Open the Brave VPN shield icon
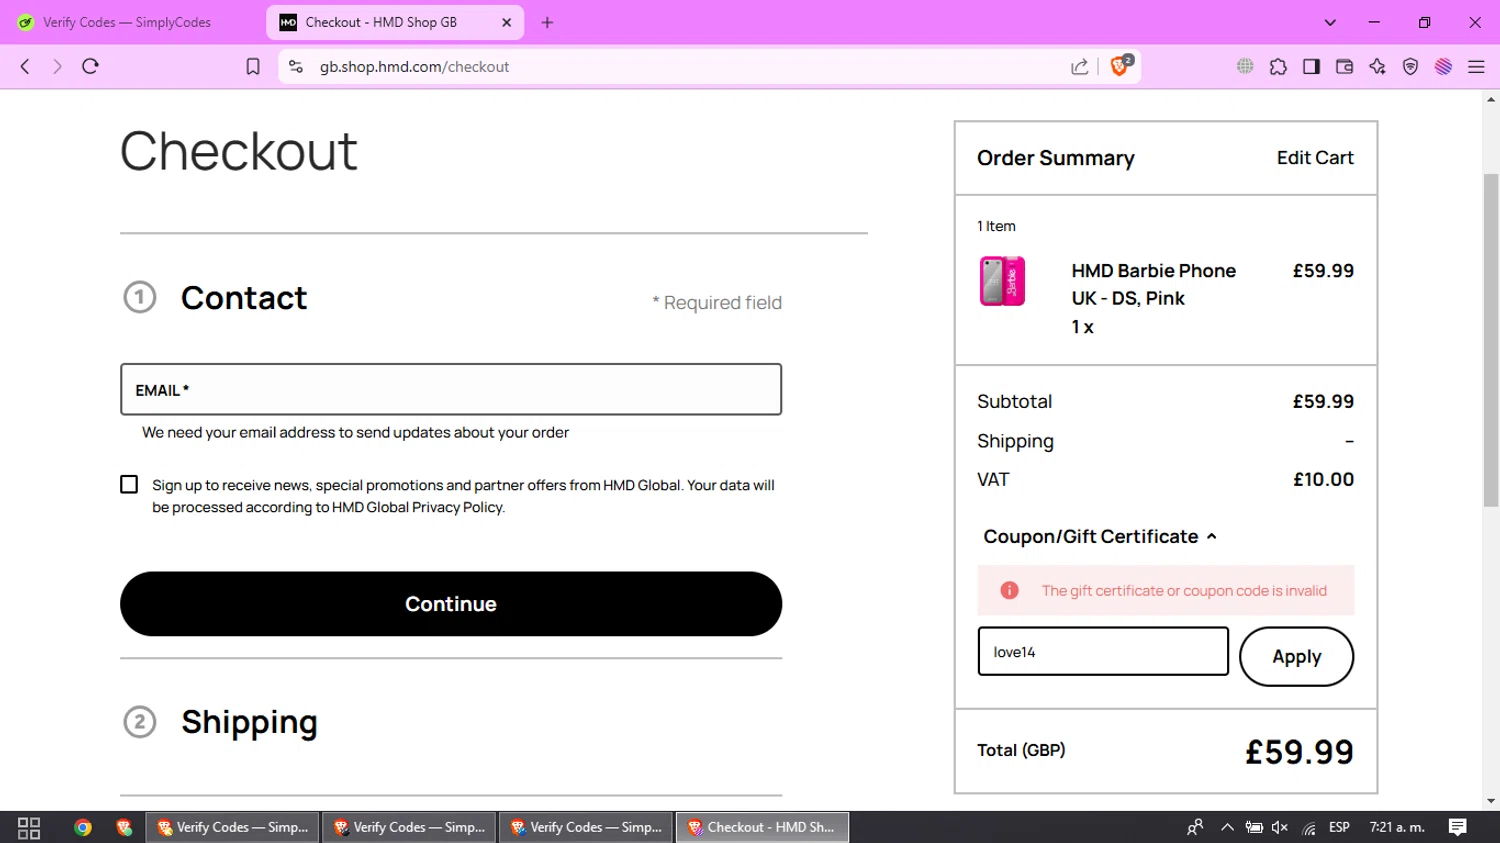Screen dimensions: 1500x843 coord(1410,66)
